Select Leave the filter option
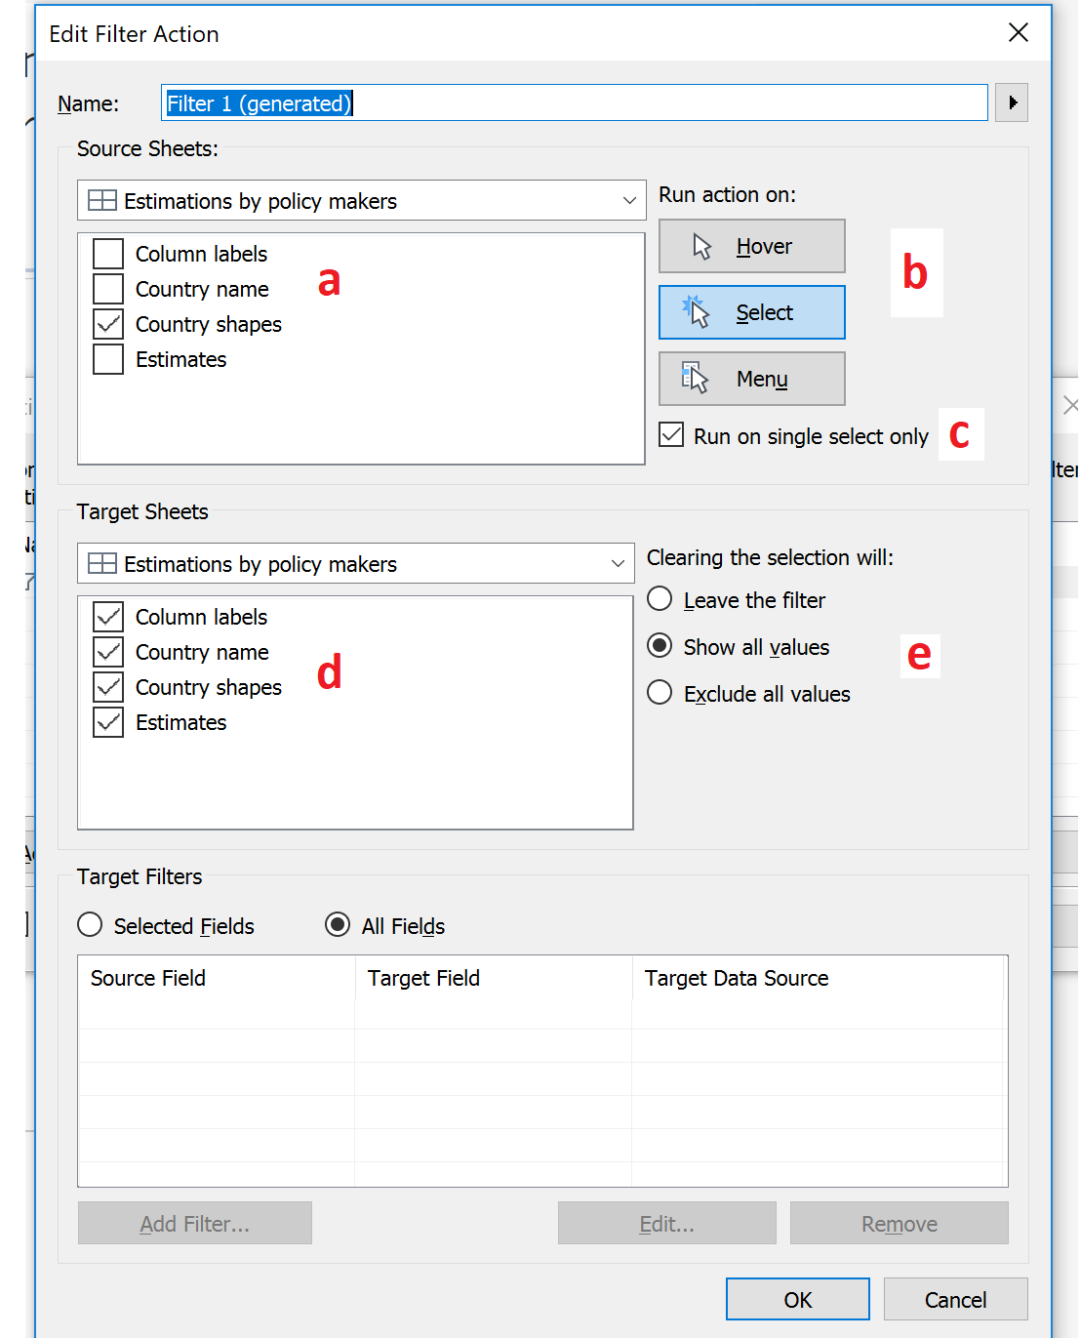This screenshot has width=1080, height=1338. tap(660, 598)
